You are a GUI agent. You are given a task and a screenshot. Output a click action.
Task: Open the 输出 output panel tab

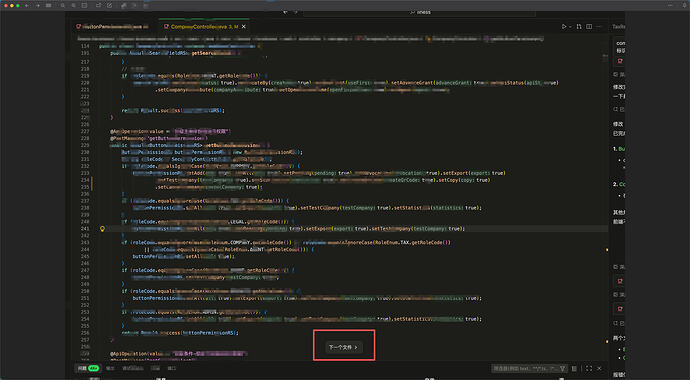click(110, 369)
